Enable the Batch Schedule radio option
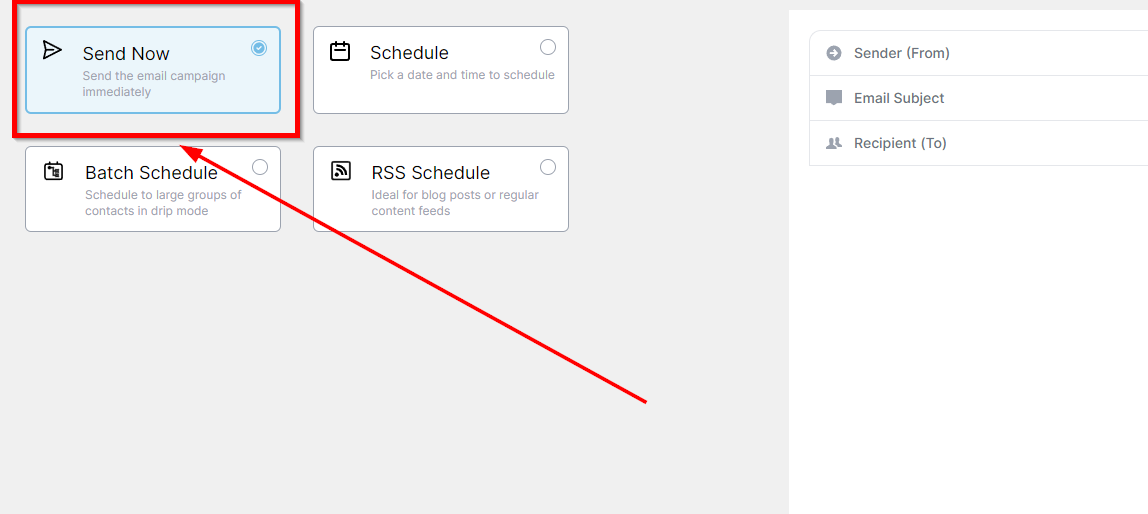 [260, 167]
